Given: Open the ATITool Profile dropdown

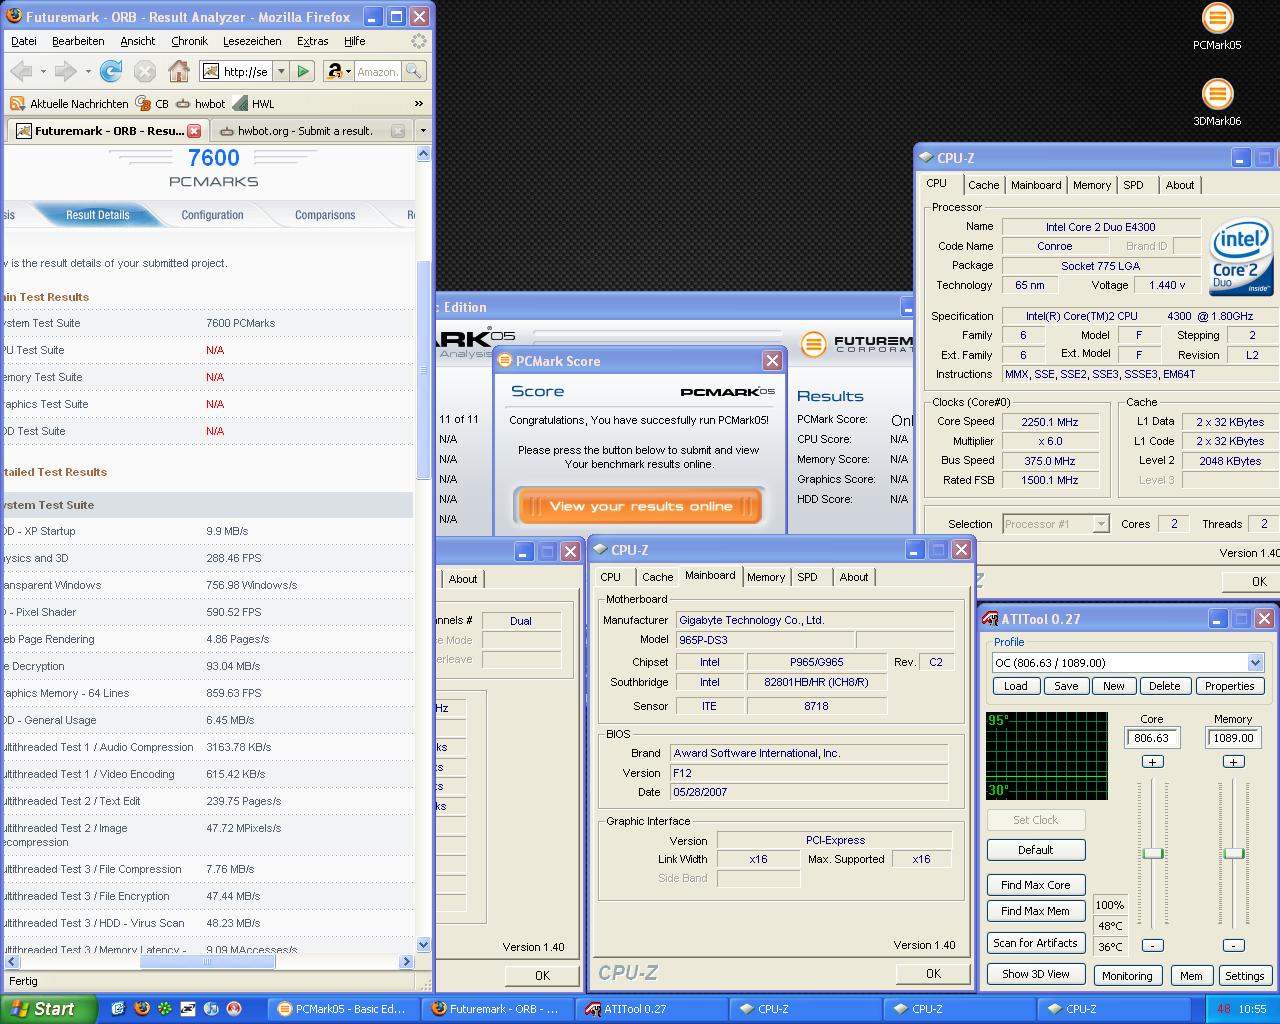Looking at the screenshot, I should [x=1255, y=662].
